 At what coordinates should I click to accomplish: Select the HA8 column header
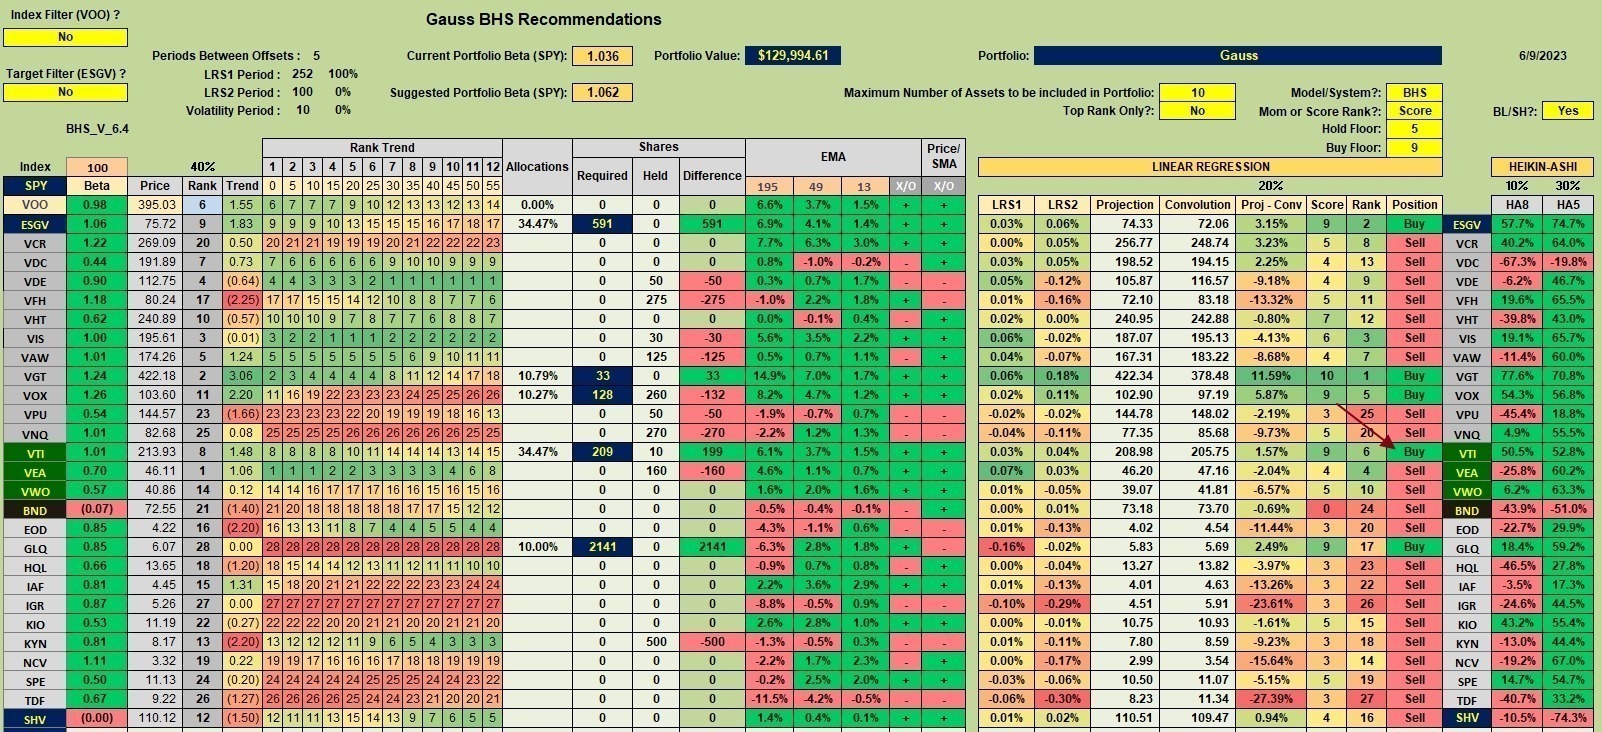coord(1517,205)
